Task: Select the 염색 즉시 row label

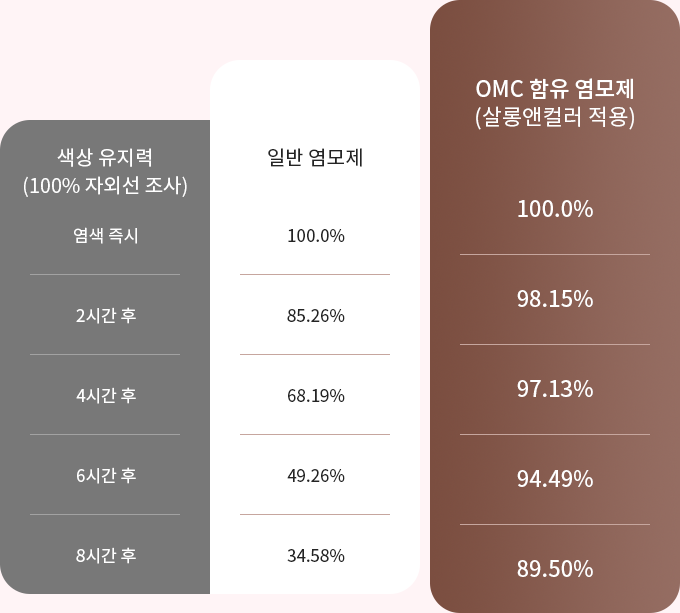Action: click(x=105, y=235)
